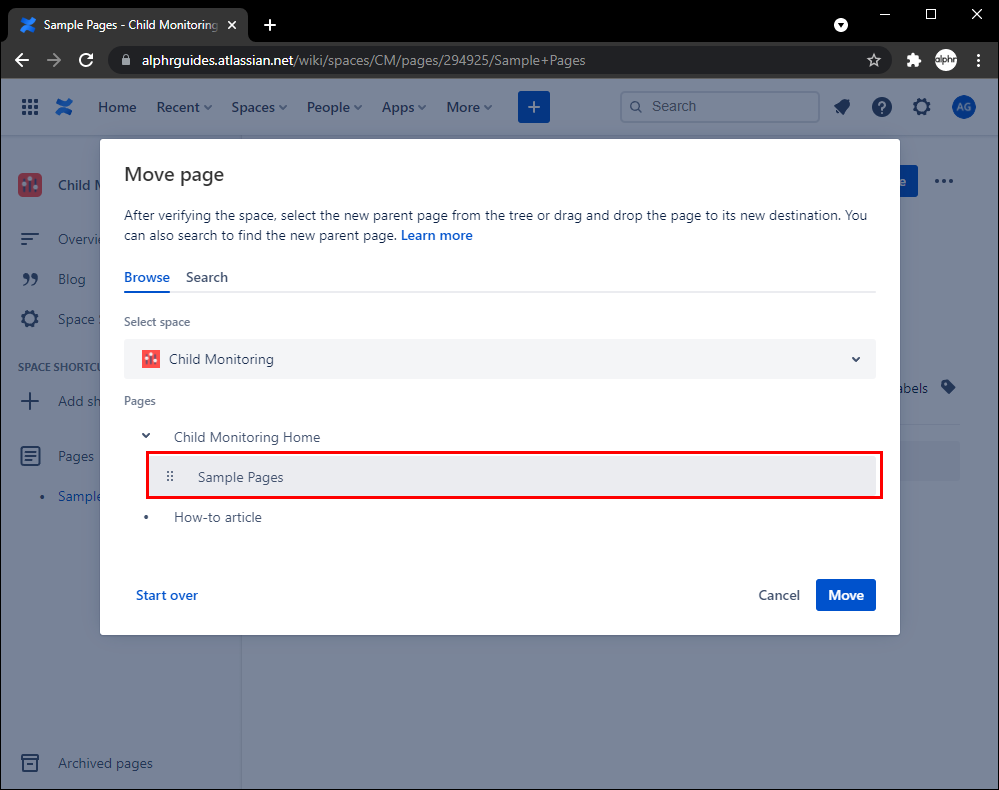
Task: Open the Select space dropdown
Action: pyautogui.click(x=500, y=359)
